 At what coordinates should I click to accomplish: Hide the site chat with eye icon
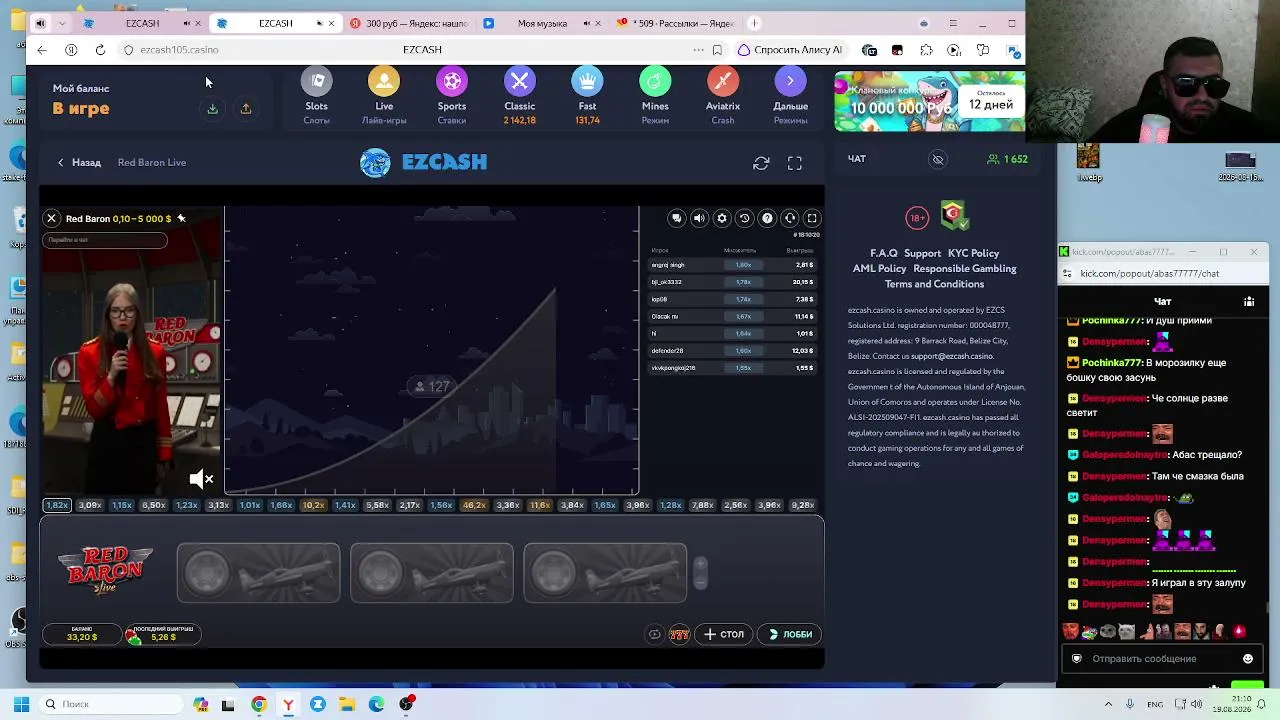coord(938,159)
